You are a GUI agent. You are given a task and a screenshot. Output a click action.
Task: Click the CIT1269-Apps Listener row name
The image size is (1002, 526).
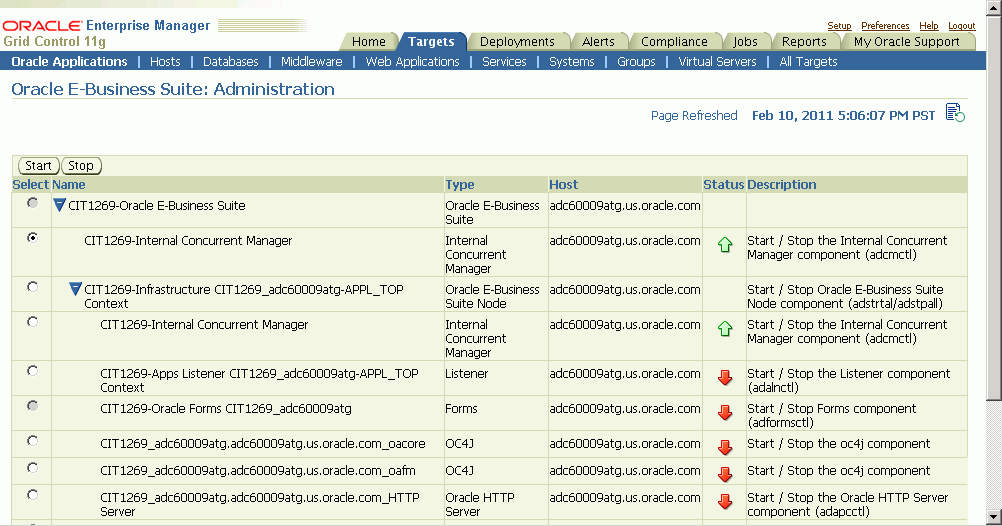point(259,380)
